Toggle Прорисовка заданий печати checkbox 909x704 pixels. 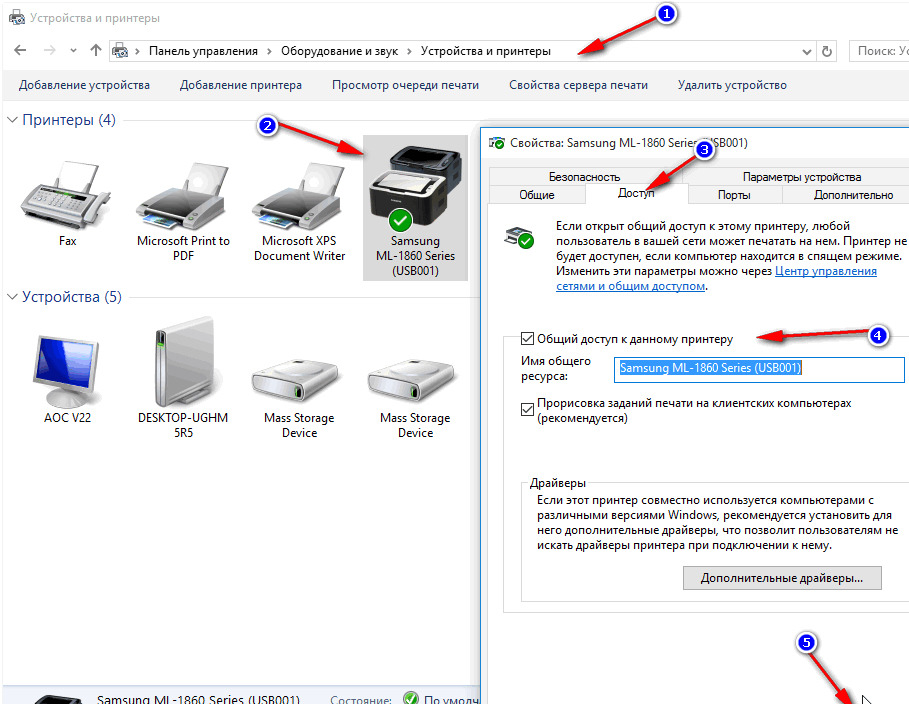click(x=527, y=409)
